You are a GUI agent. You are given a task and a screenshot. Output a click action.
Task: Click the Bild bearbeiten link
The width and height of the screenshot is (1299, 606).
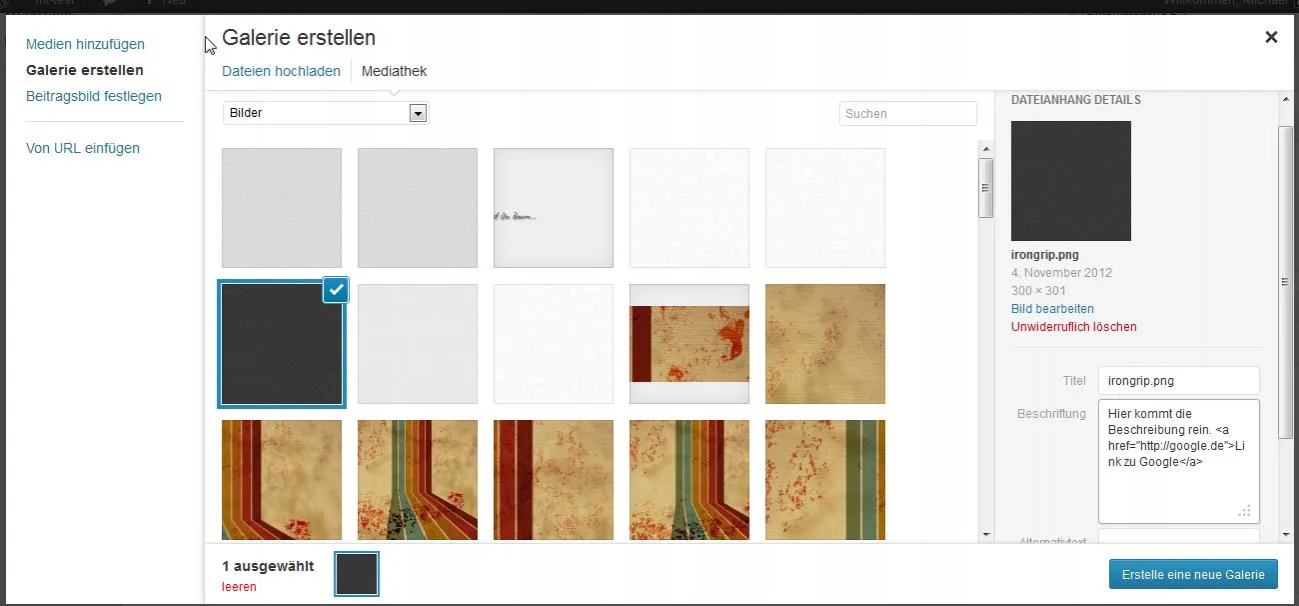1052,309
